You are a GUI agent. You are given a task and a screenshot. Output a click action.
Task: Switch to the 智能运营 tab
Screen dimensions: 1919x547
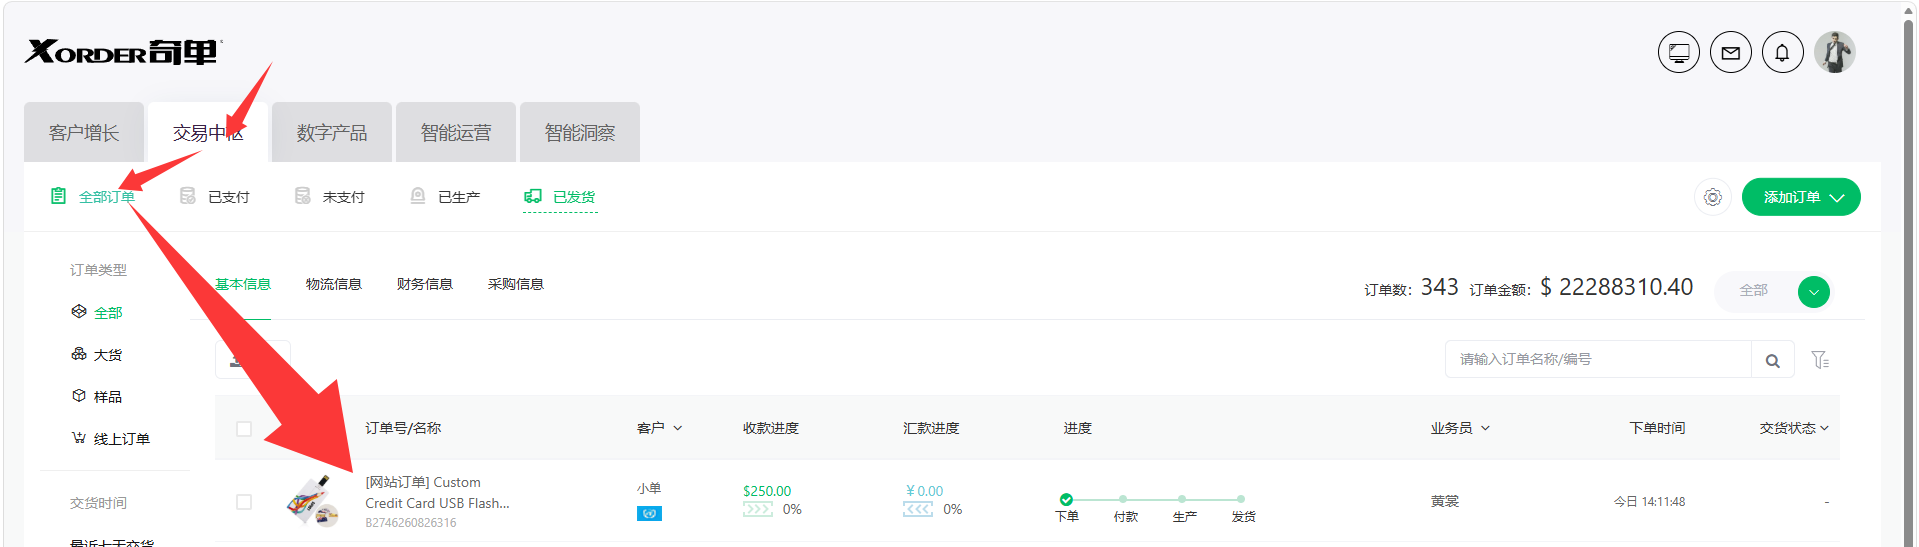pos(456,132)
